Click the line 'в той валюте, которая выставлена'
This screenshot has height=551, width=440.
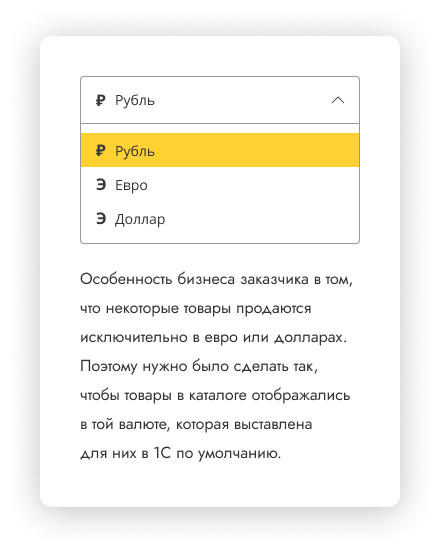[196, 424]
